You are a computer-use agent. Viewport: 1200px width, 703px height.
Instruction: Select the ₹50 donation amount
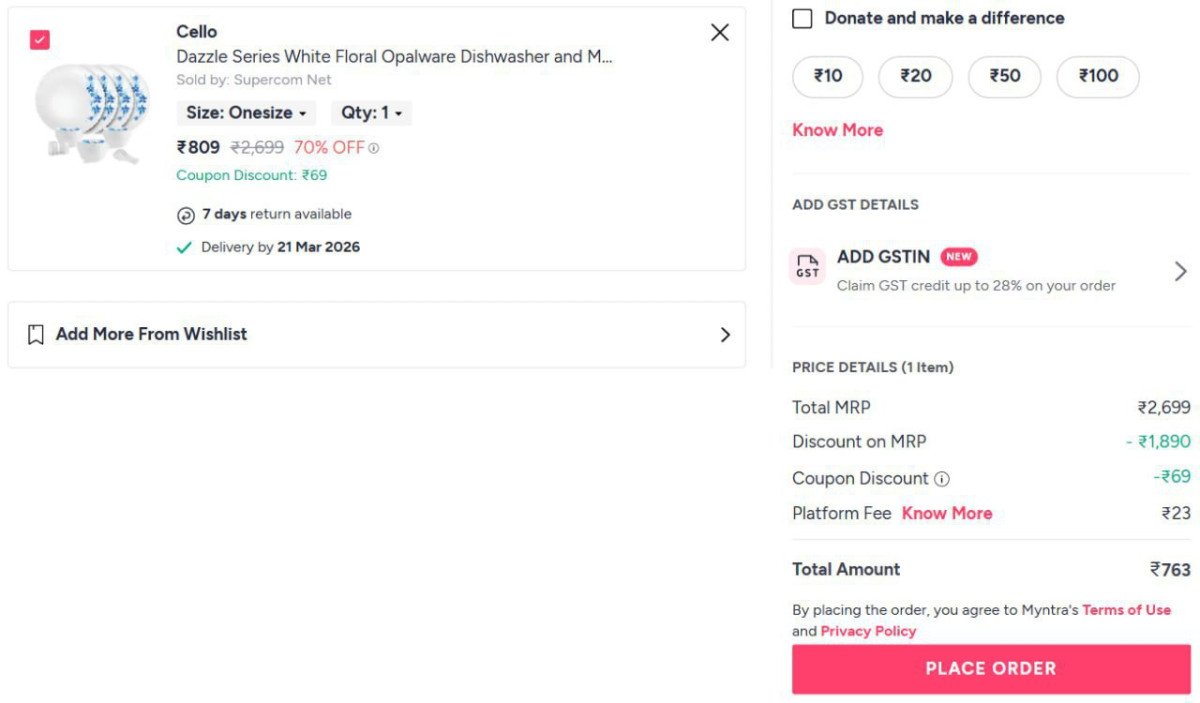1004,75
